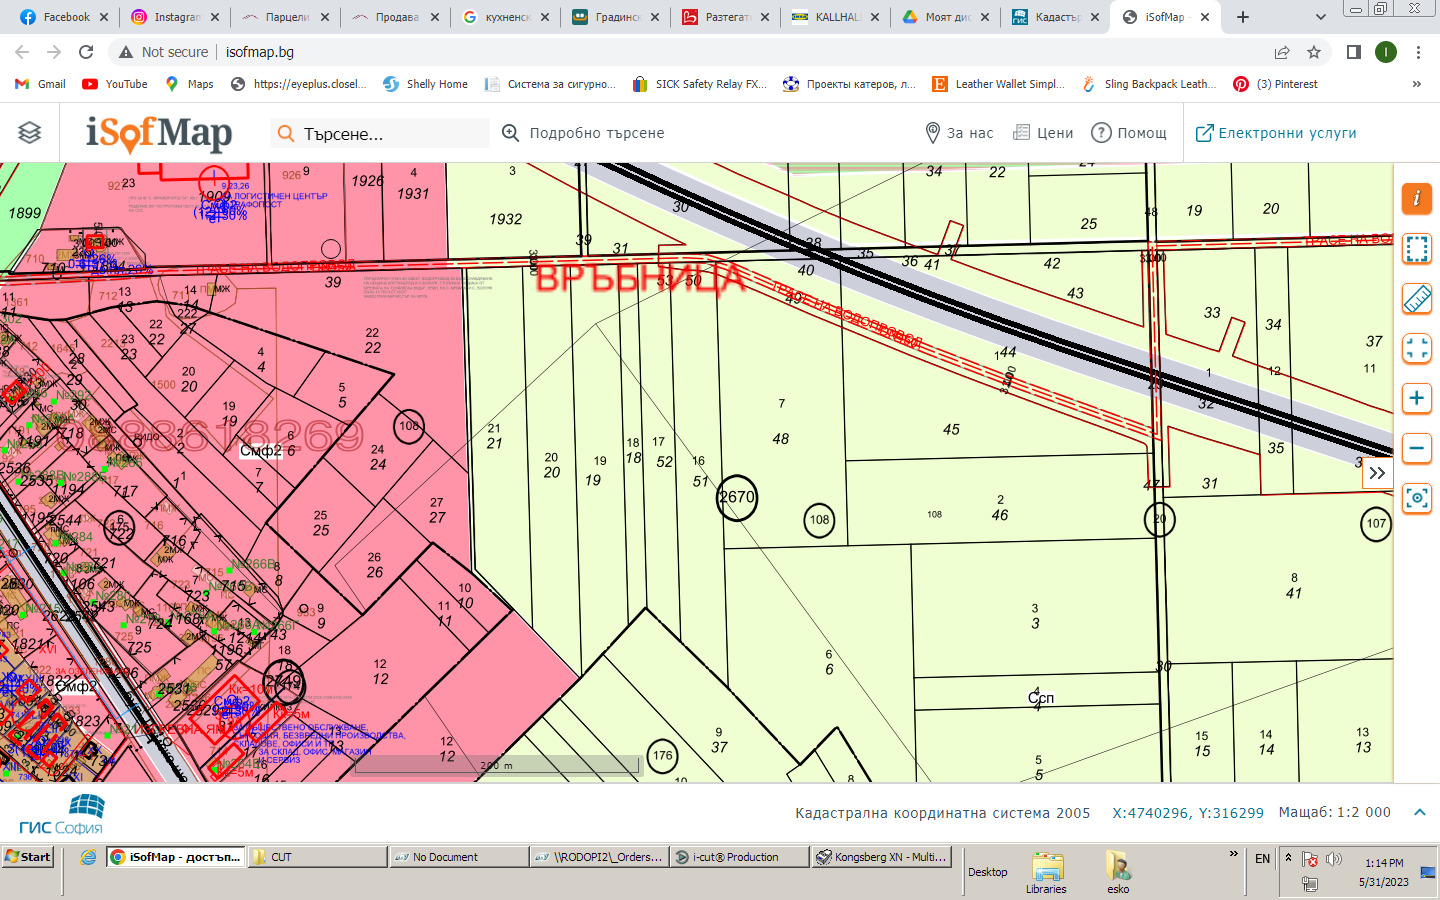The image size is (1440, 900).
Task: Choose the ruler measurement tool
Action: click(1416, 298)
